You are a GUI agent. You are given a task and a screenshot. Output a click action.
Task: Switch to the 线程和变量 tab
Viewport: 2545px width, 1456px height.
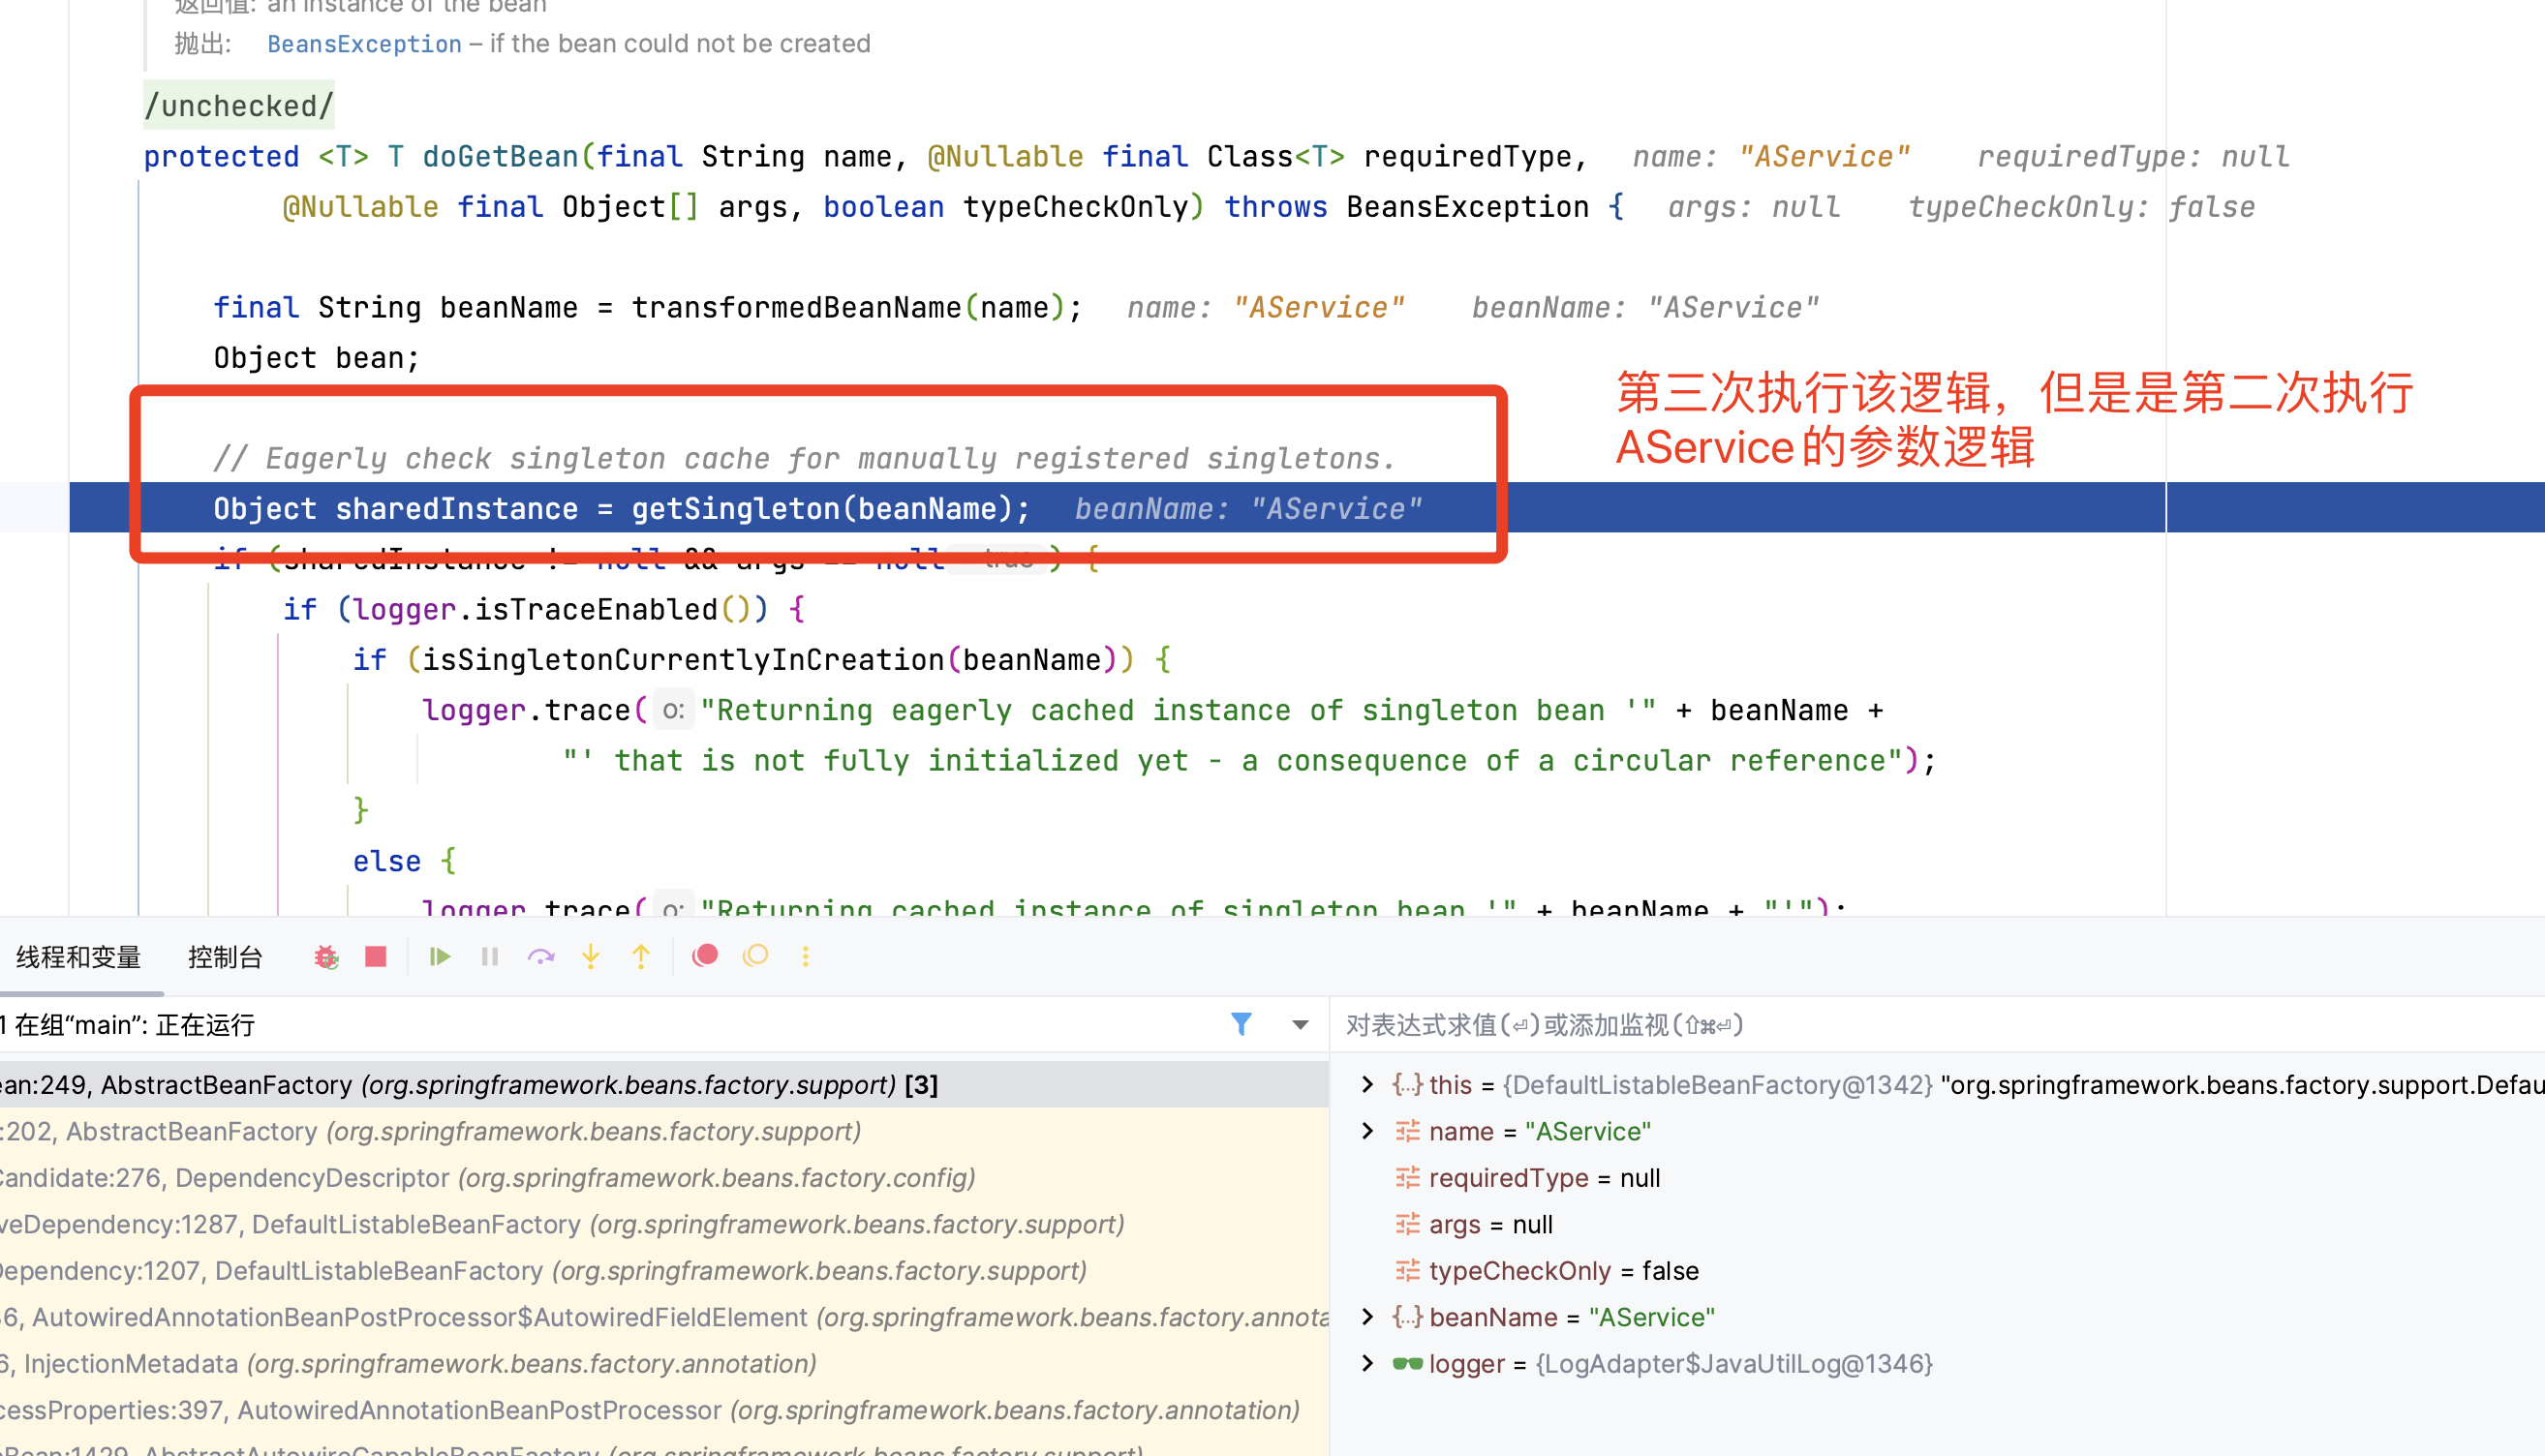point(78,958)
